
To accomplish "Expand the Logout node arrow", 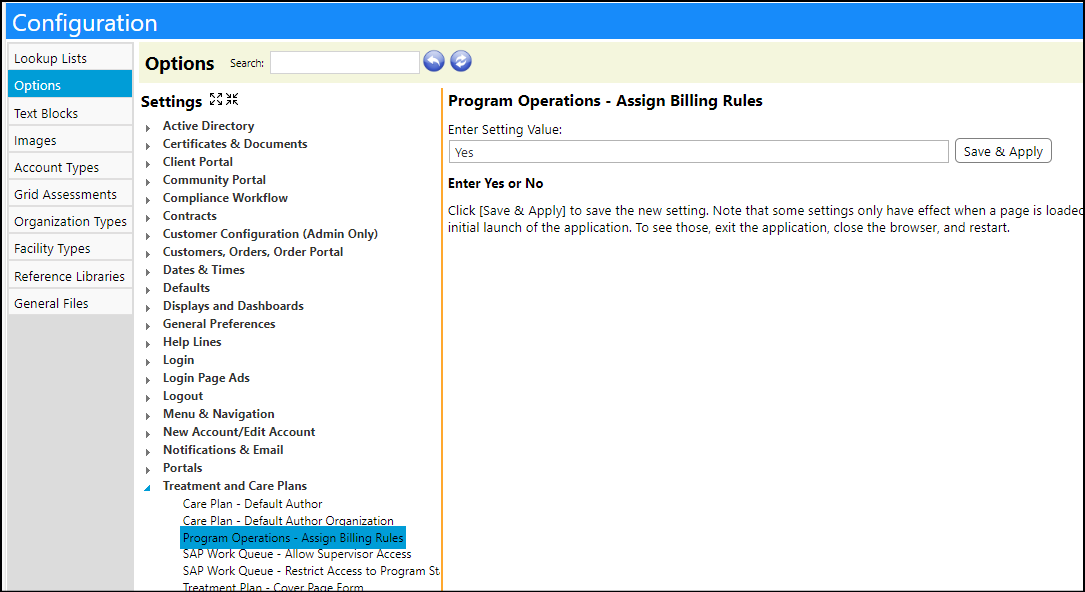I will [148, 398].
